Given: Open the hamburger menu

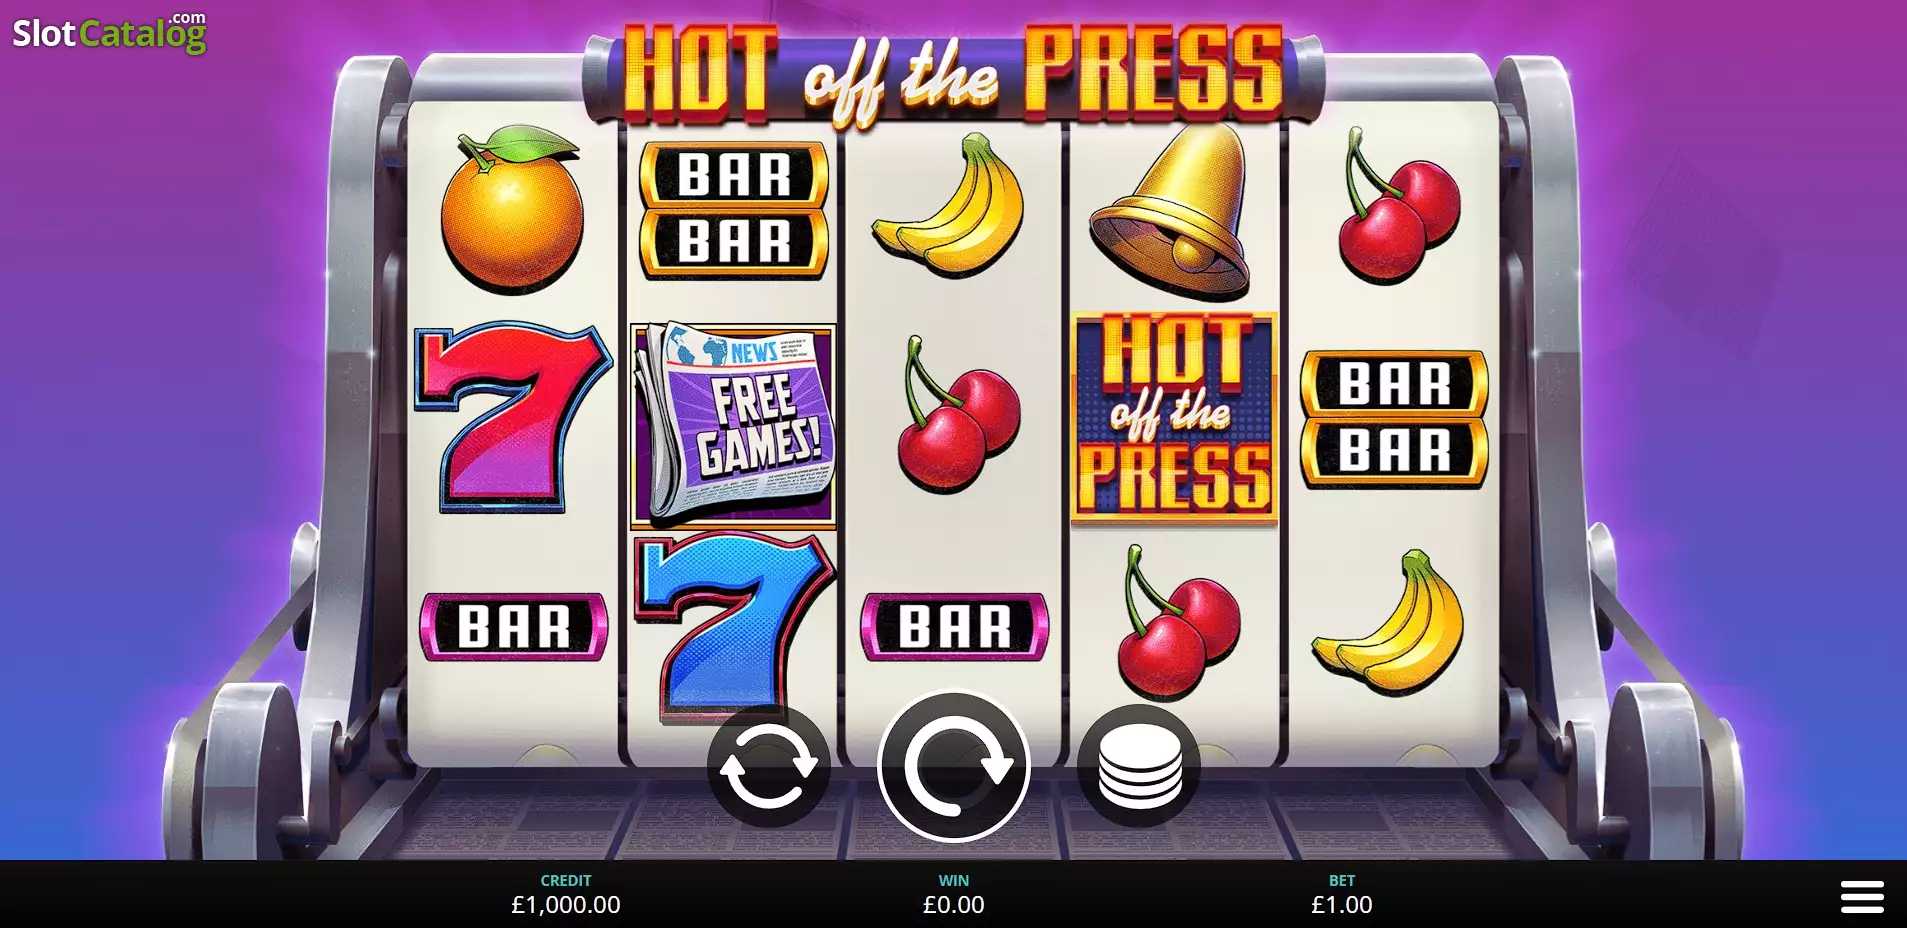Looking at the screenshot, I should (x=1862, y=896).
